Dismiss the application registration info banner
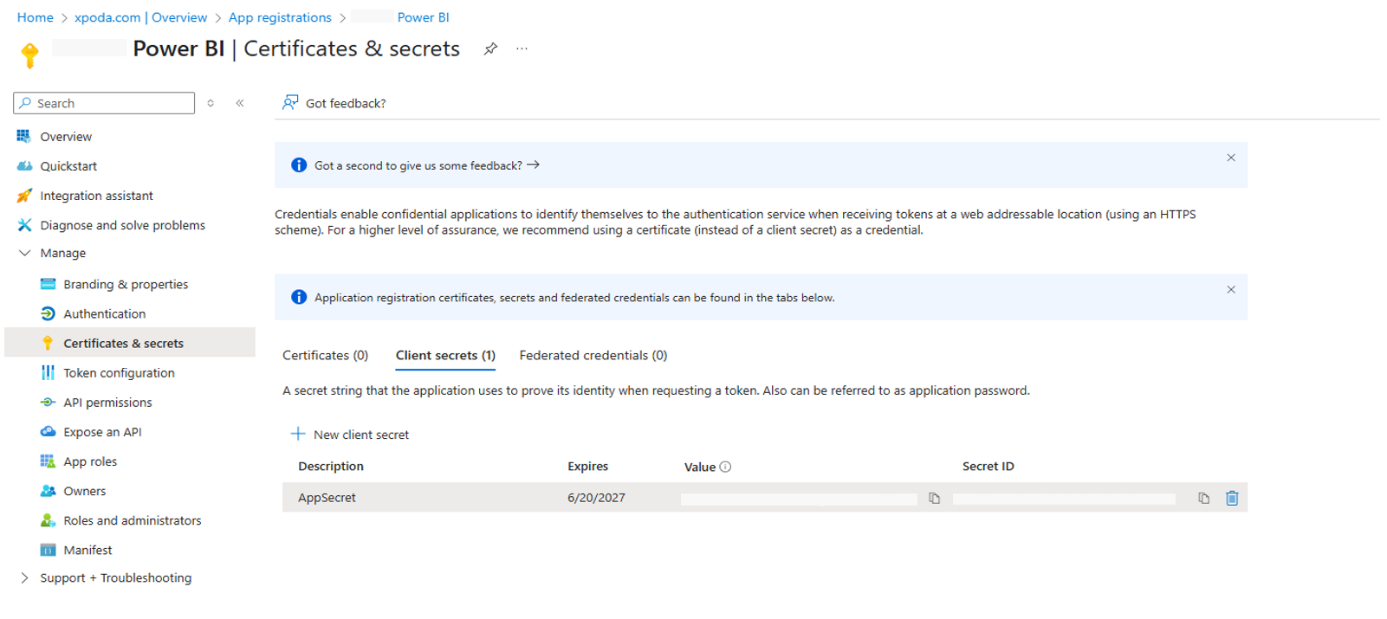This screenshot has height=619, width=1387. (x=1231, y=290)
